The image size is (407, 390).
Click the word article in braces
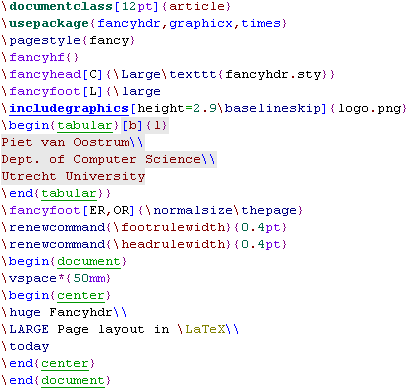197,6
